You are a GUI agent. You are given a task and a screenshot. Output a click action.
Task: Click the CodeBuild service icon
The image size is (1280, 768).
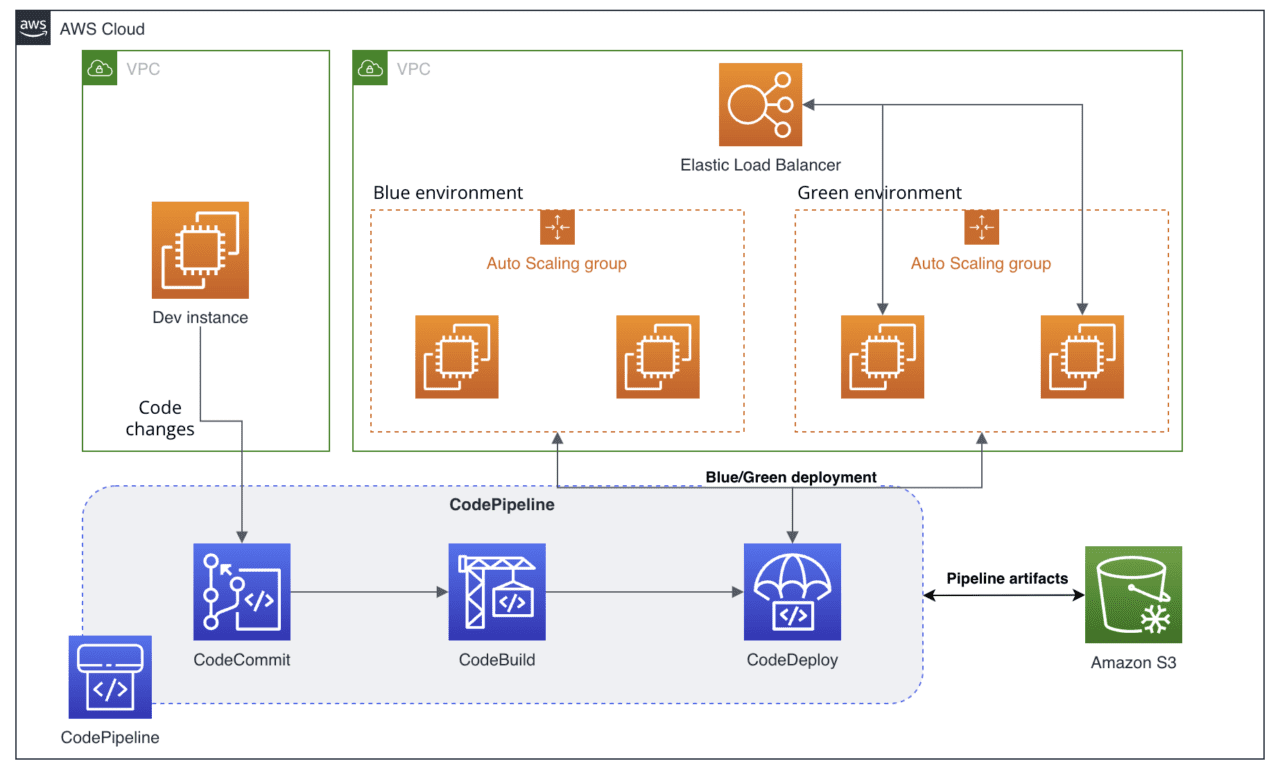point(497,592)
